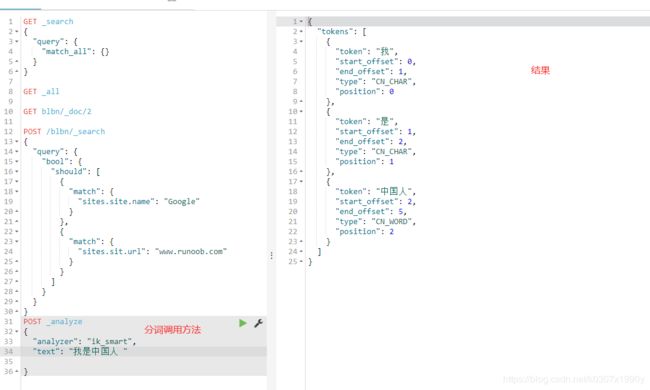Image resolution: width=650 pixels, height=390 pixels.
Task: Click the "token": "中国人" response line
Action: [x=376, y=191]
